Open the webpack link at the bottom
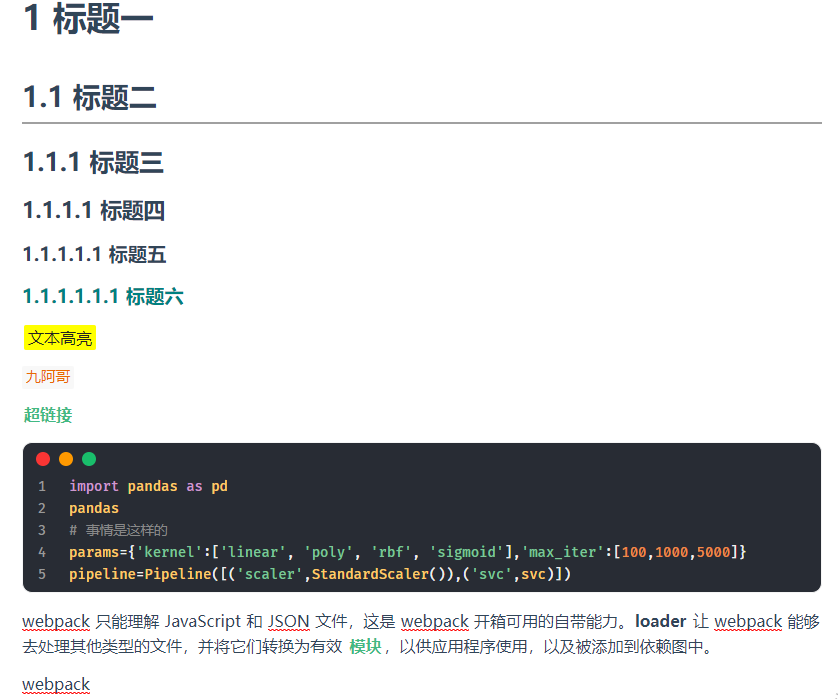The height and width of the screenshot is (699, 838). pos(55,684)
